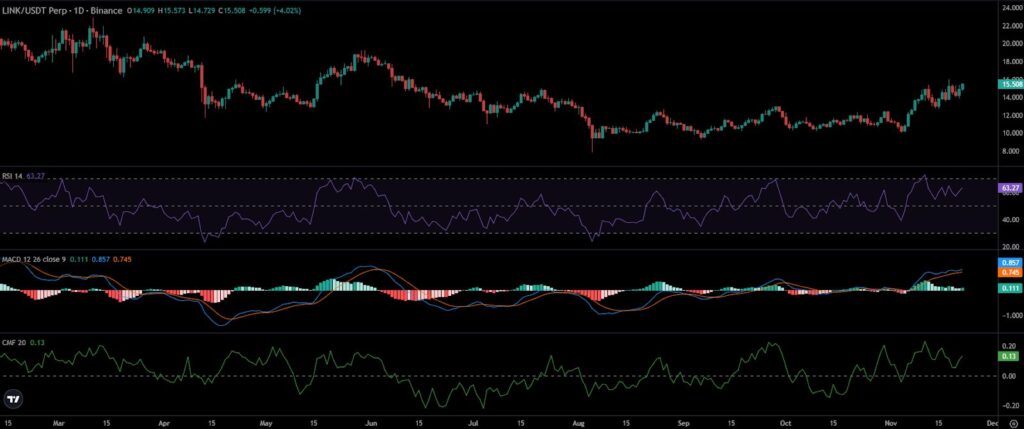Click the 14.000 price axis label
The height and width of the screenshot is (429, 1024).
[1012, 97]
